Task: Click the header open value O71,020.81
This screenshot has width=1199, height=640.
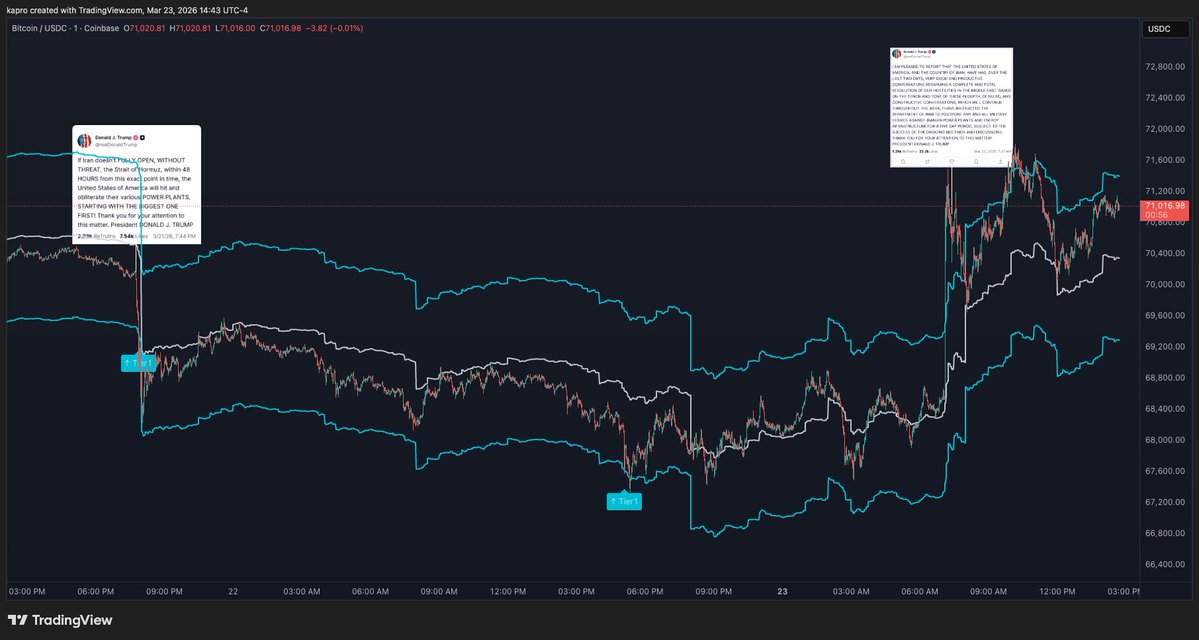Action: point(145,28)
